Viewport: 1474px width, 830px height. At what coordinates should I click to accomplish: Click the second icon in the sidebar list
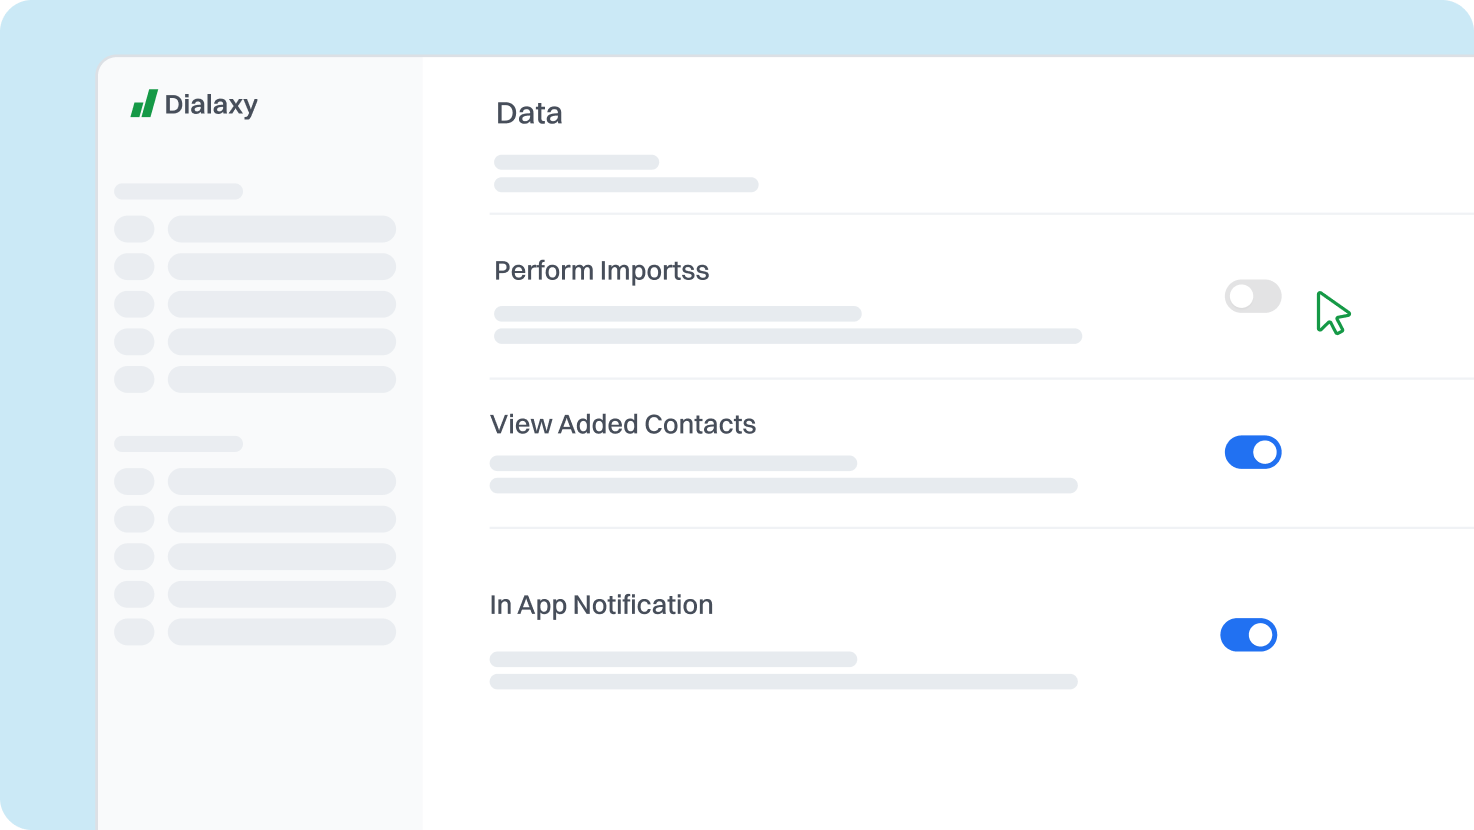click(x=134, y=266)
